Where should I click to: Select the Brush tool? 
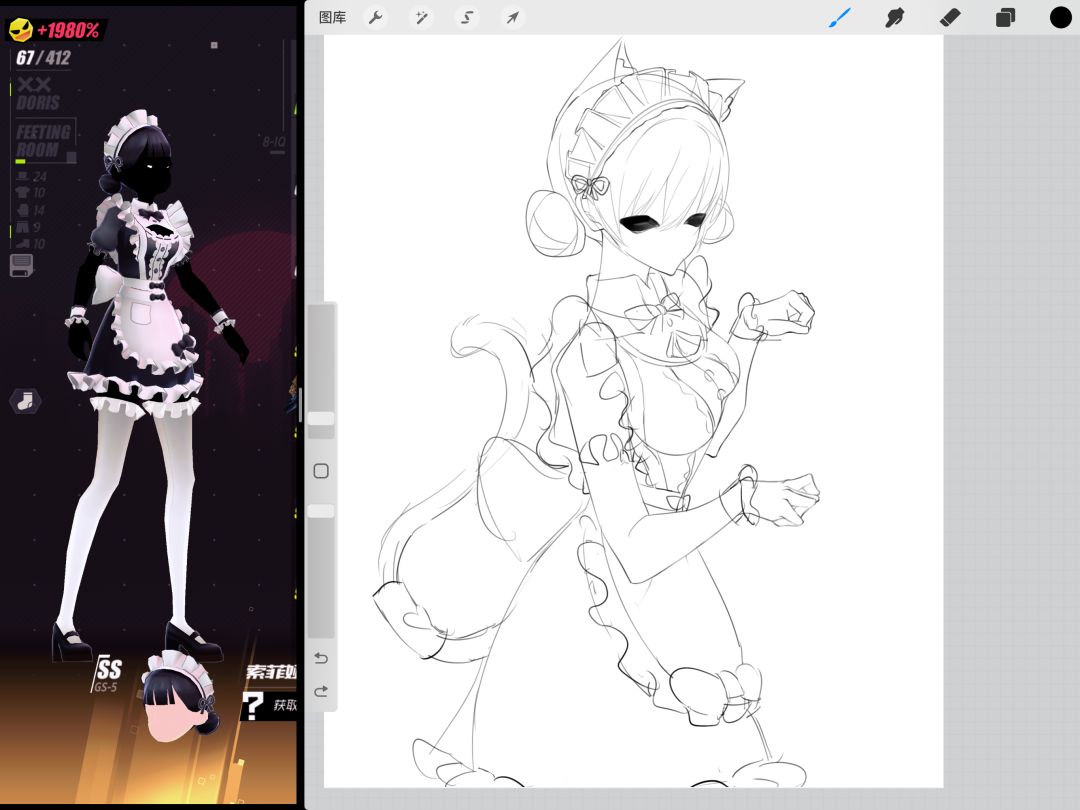(840, 18)
